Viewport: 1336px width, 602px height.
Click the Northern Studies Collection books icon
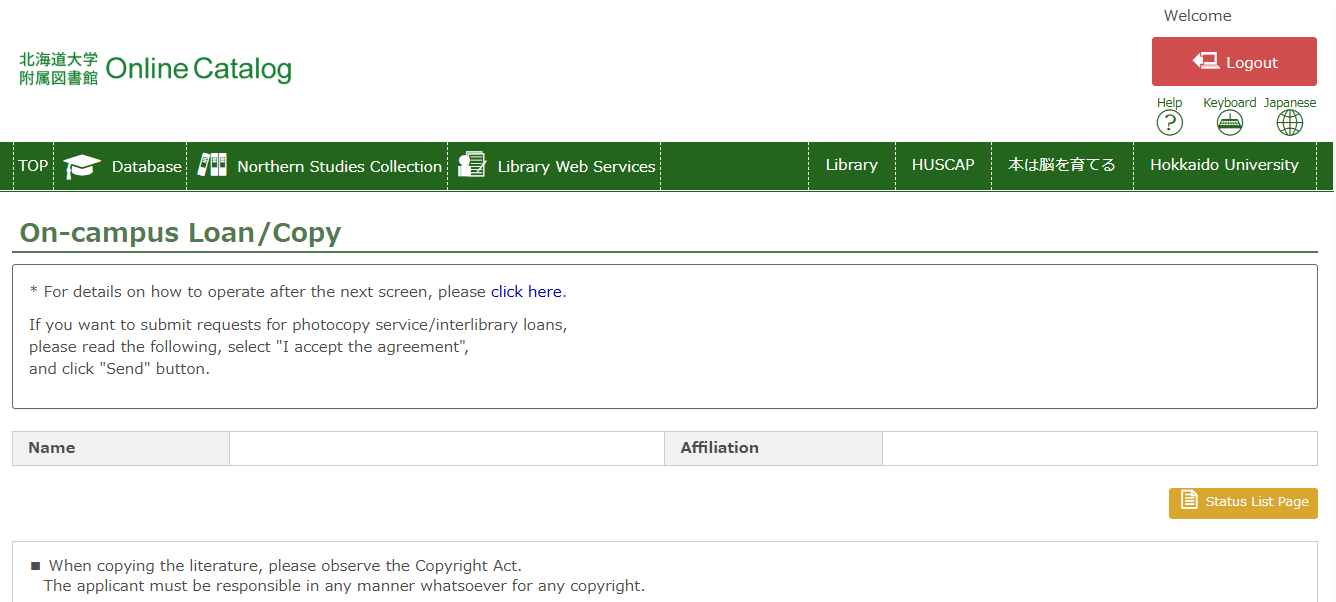[x=212, y=165]
